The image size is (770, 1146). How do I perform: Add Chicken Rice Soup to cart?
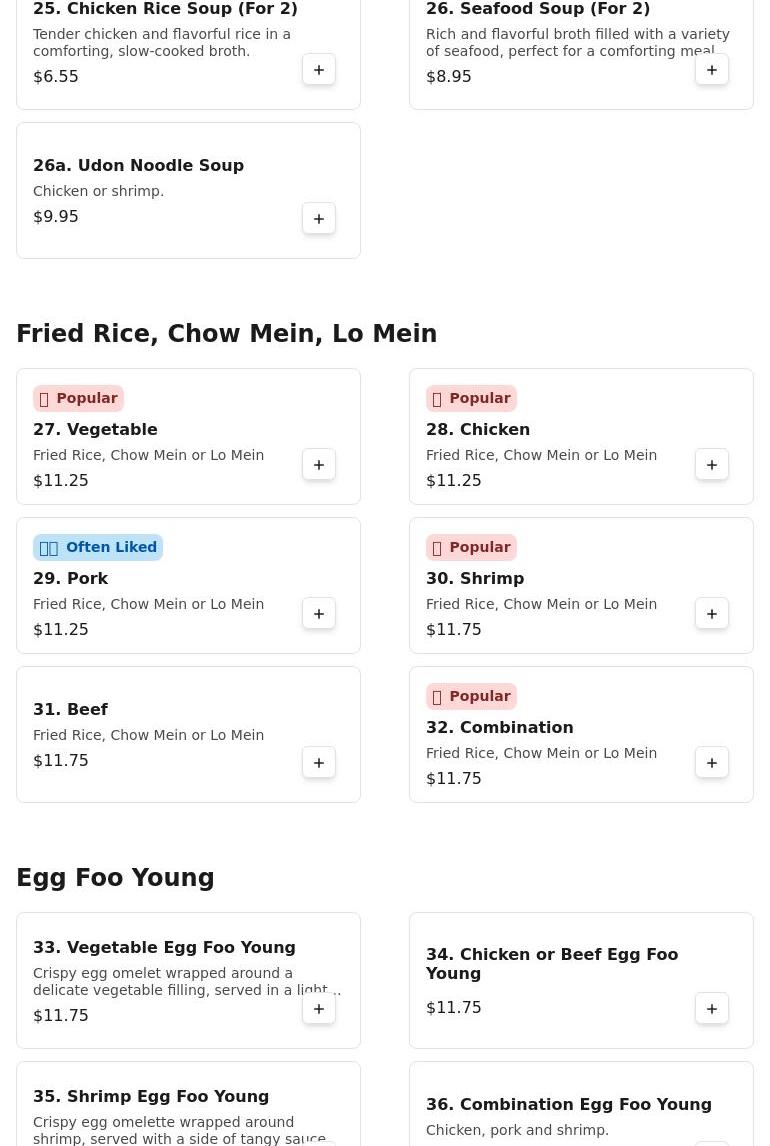[x=319, y=70]
